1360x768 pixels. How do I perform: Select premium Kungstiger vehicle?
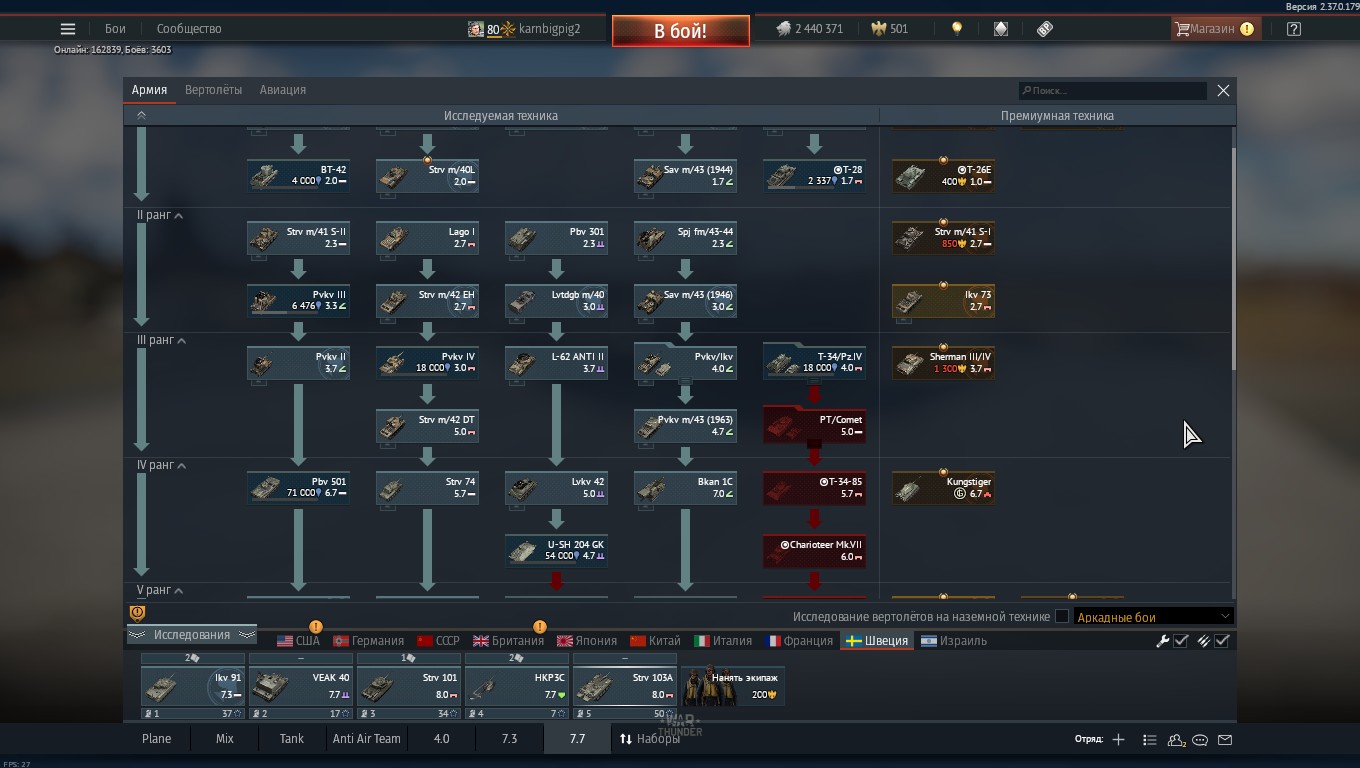coord(943,488)
